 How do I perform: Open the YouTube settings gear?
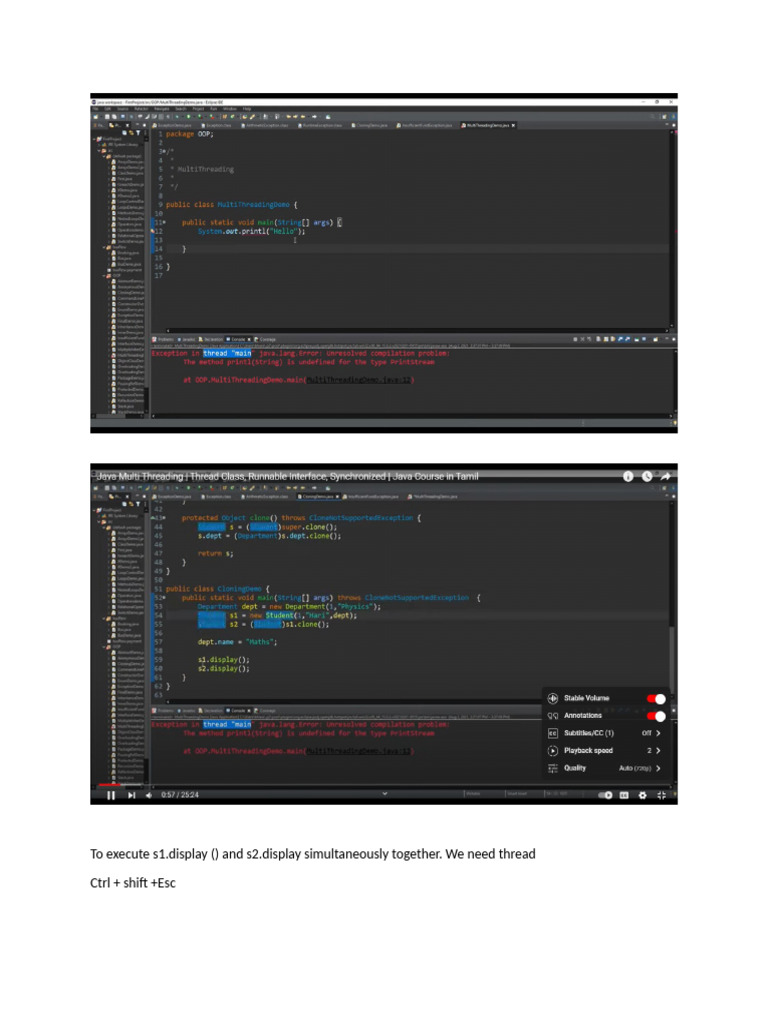(x=643, y=795)
